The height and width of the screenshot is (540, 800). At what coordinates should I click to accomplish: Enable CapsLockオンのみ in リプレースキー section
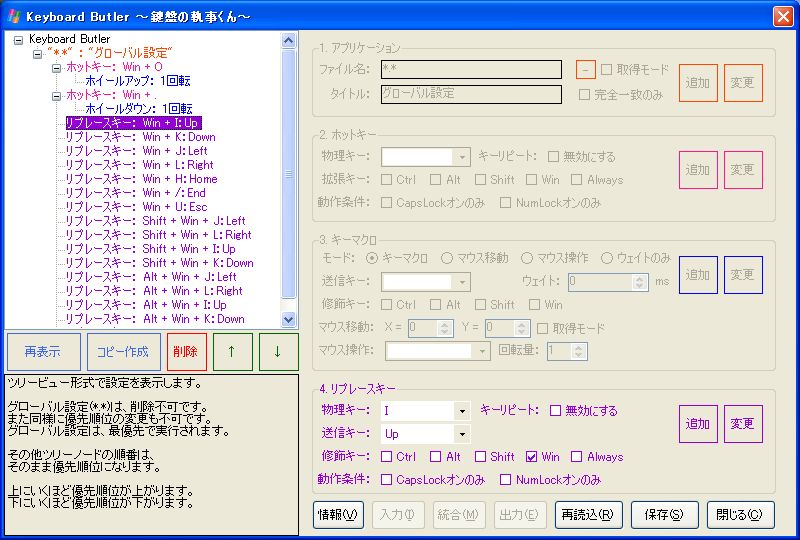[387, 479]
